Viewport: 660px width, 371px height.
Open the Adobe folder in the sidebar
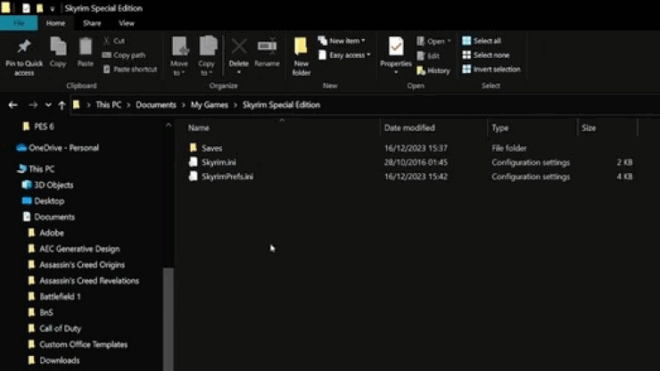coord(51,233)
